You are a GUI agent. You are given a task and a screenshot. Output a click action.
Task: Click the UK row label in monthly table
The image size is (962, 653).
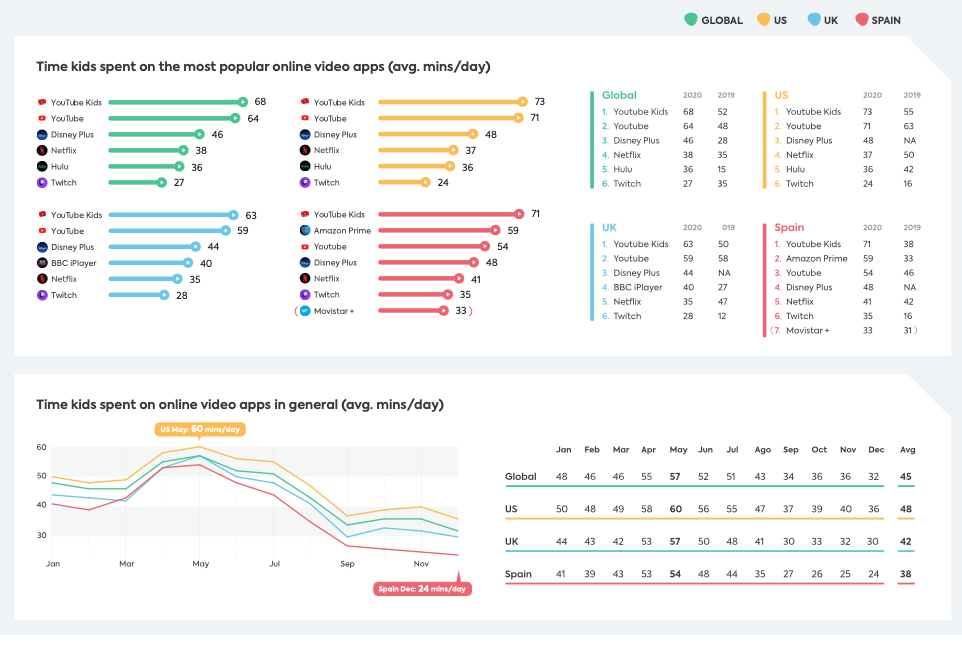pos(514,542)
